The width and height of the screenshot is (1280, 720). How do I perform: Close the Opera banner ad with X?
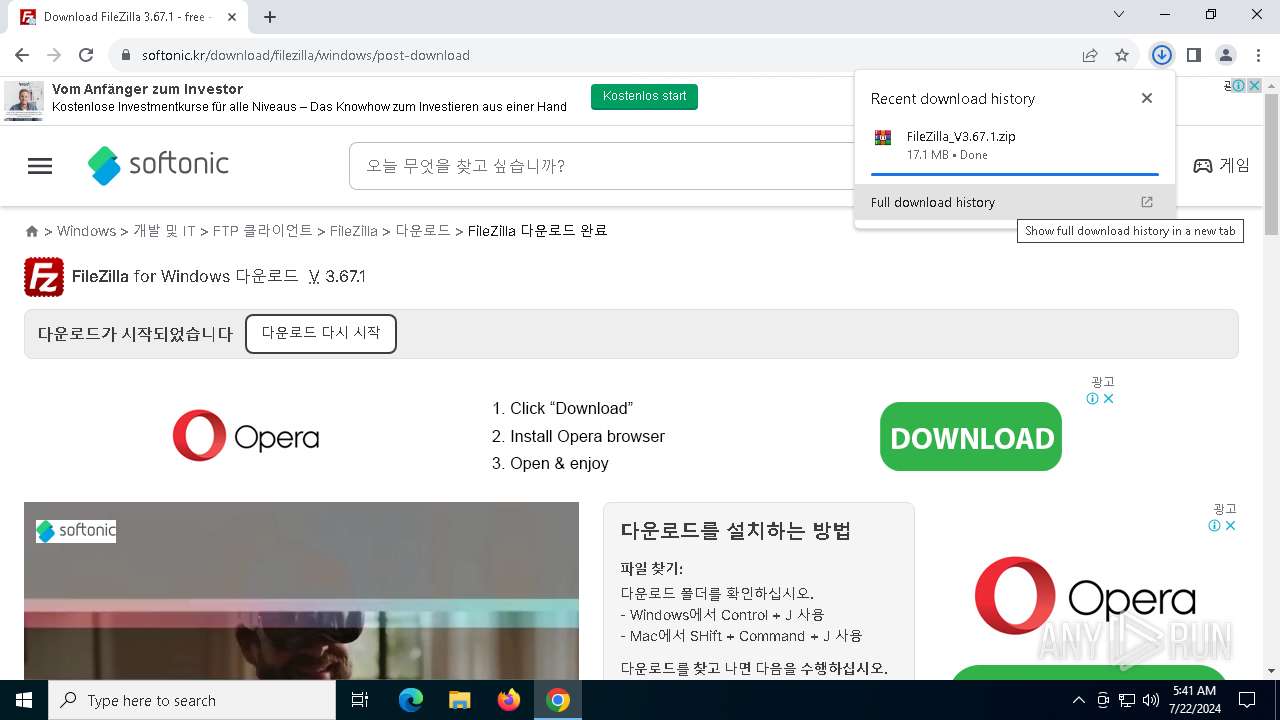tap(1108, 399)
